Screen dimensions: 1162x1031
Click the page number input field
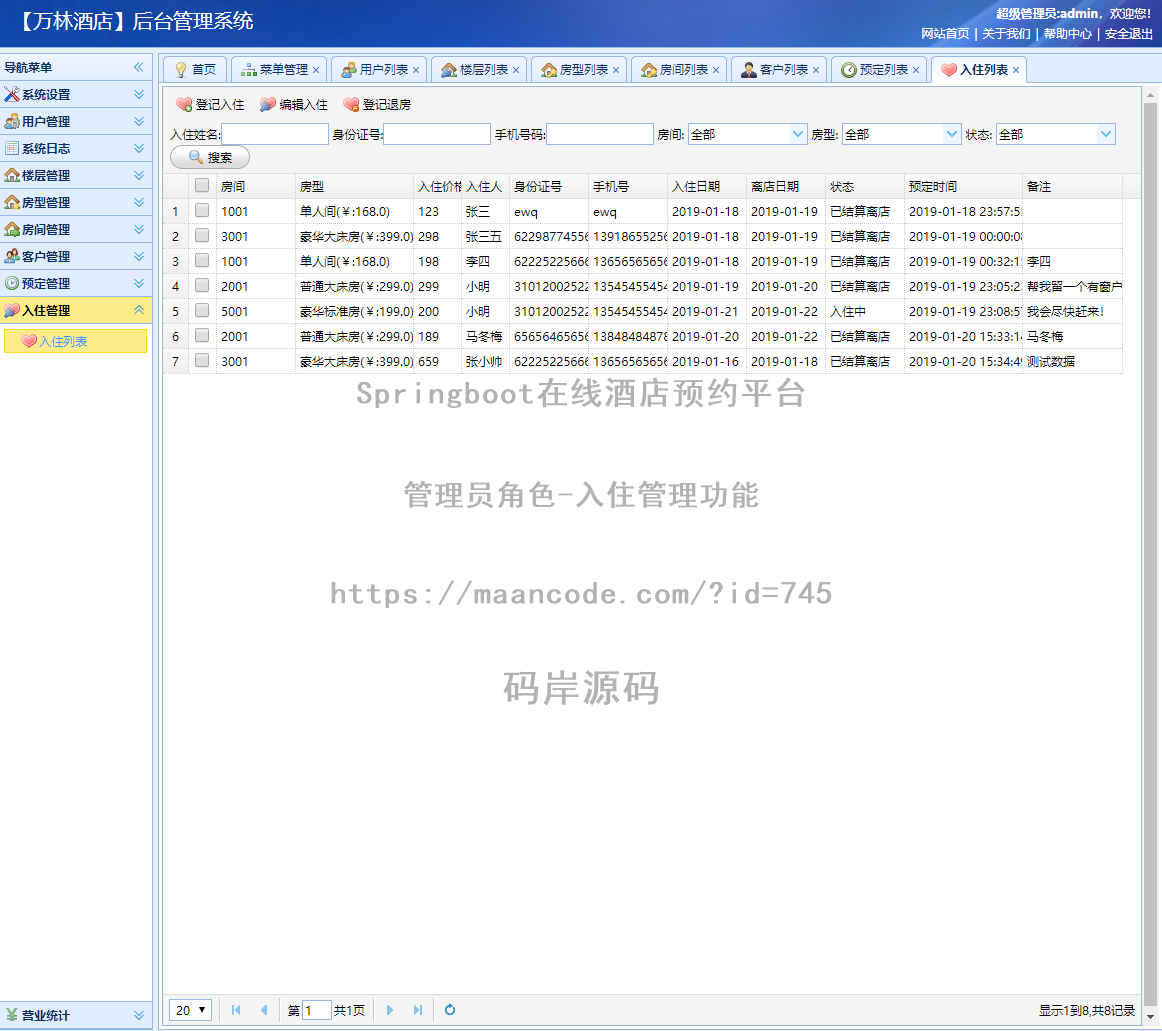coord(316,1010)
